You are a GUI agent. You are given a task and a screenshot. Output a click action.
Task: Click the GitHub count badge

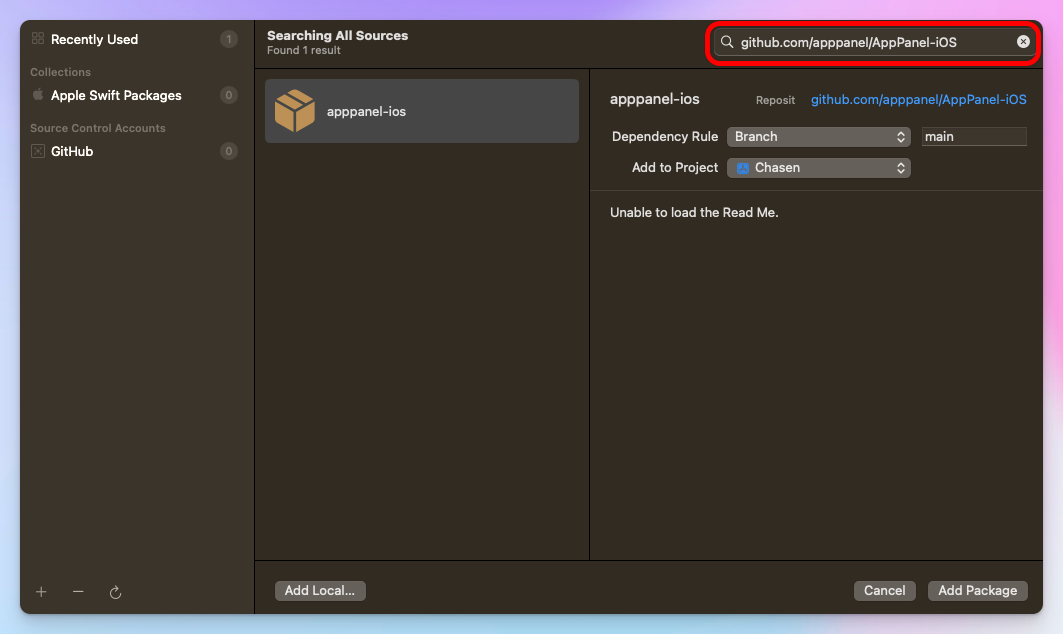[228, 151]
